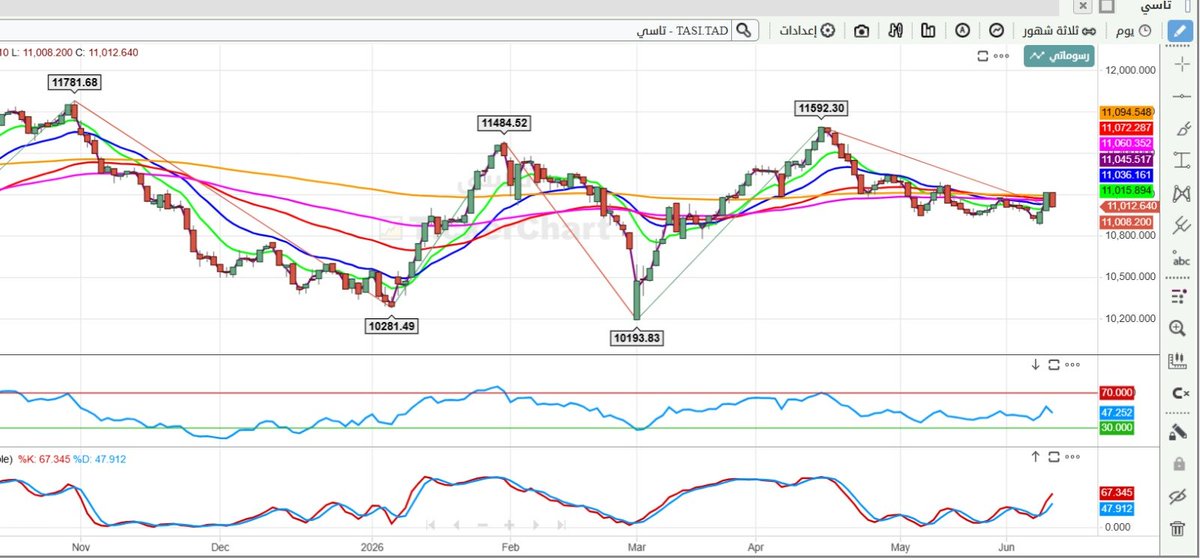1200x560 pixels.
Task: Click the 11,008.200 price label
Action: click(x=1127, y=222)
